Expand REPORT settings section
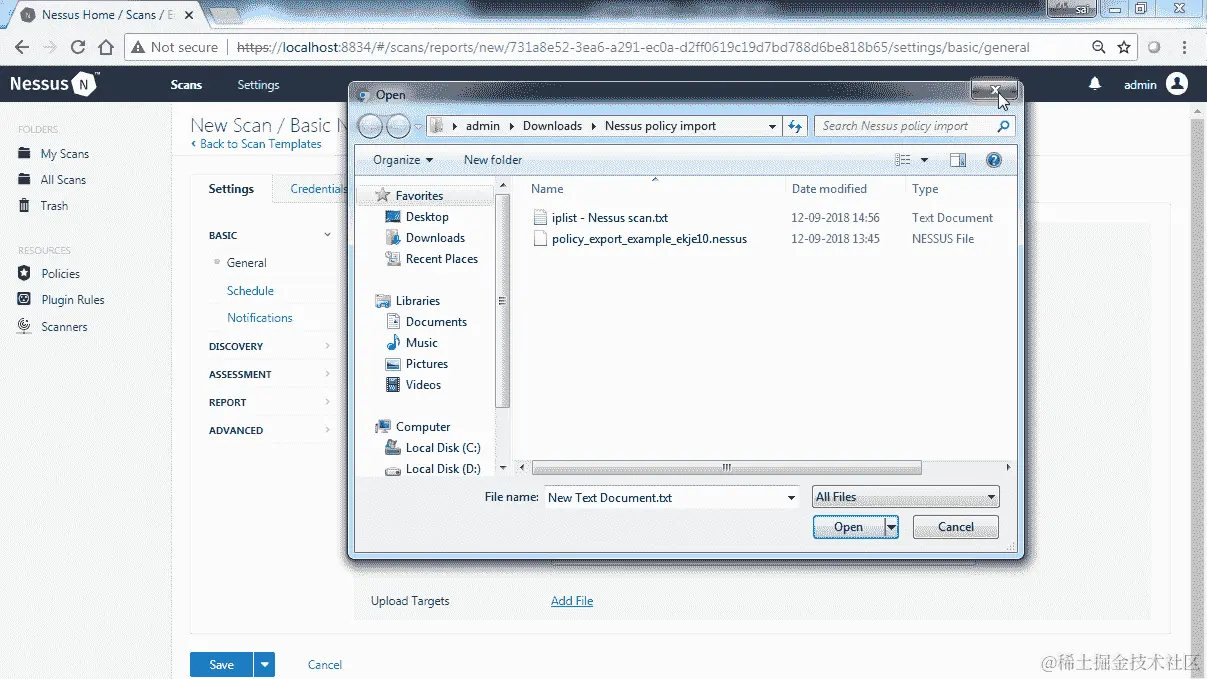 pos(270,402)
